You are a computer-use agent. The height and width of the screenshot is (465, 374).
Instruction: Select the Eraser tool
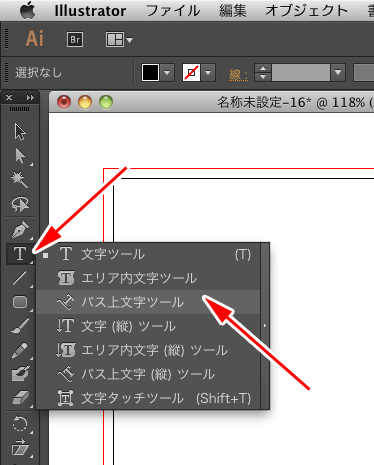coord(20,398)
